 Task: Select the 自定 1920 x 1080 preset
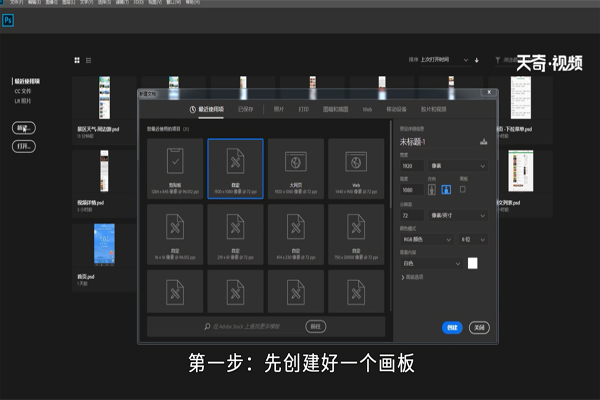[x=235, y=169]
